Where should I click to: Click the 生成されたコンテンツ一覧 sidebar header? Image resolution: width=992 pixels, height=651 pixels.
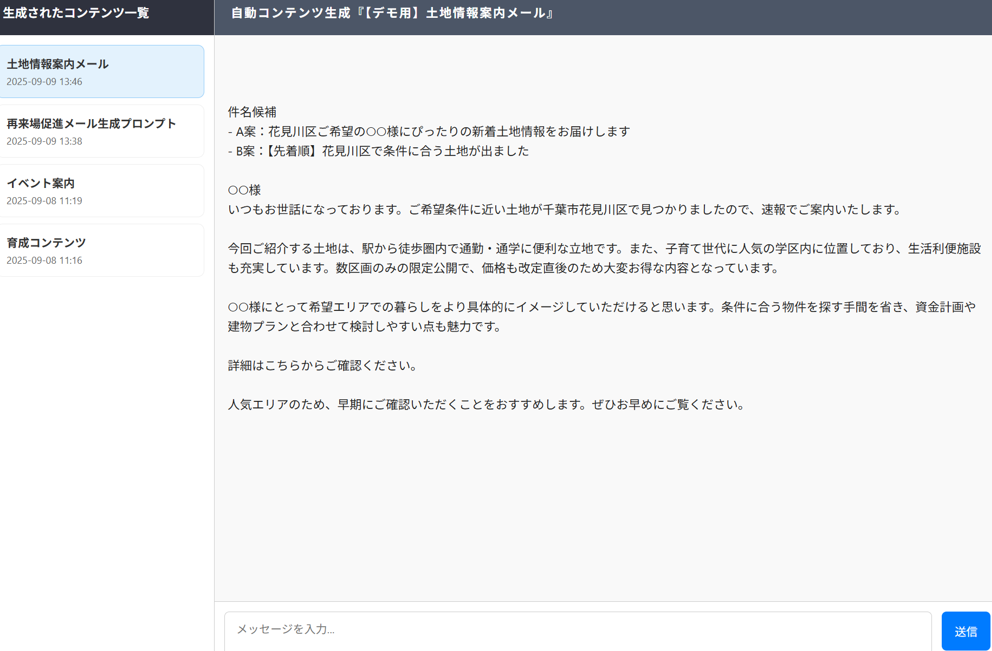(76, 13)
